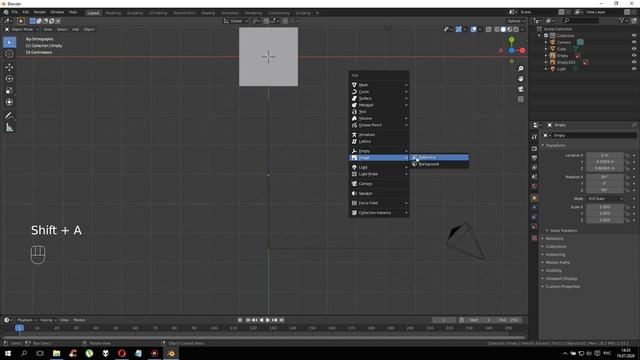The height and width of the screenshot is (360, 640).
Task: Expand the Cube item in the outliner
Action: [x=546, y=49]
